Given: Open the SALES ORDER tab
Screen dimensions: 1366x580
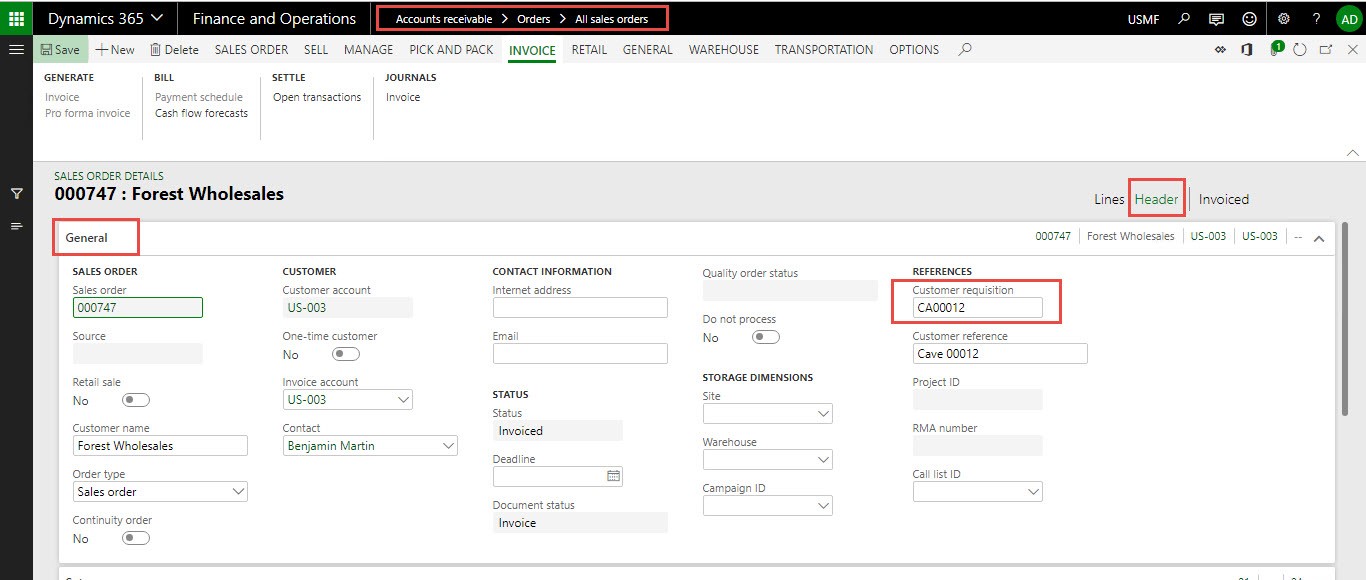Looking at the screenshot, I should click(251, 49).
